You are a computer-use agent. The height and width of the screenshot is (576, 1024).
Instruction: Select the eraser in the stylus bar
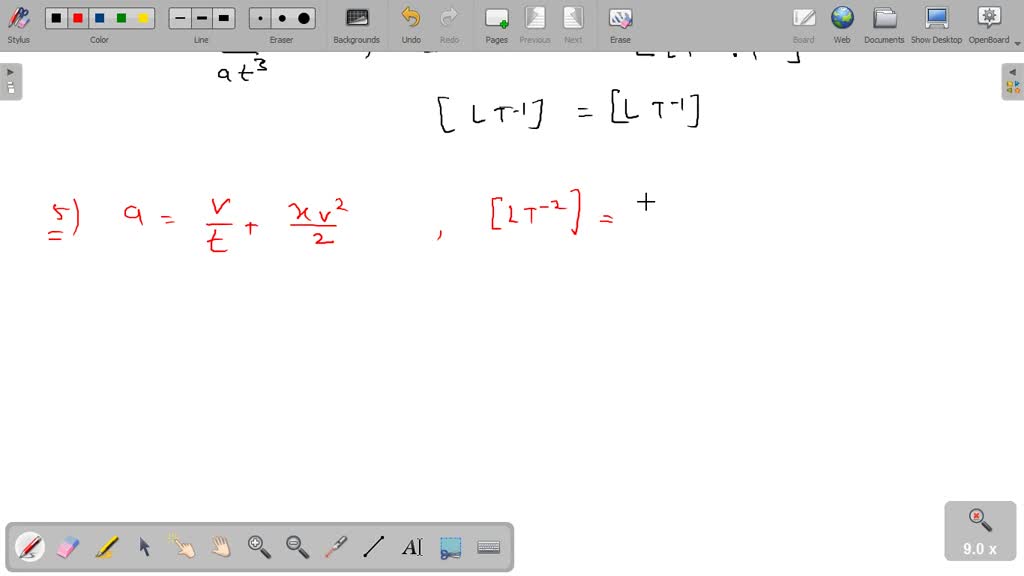(67, 547)
